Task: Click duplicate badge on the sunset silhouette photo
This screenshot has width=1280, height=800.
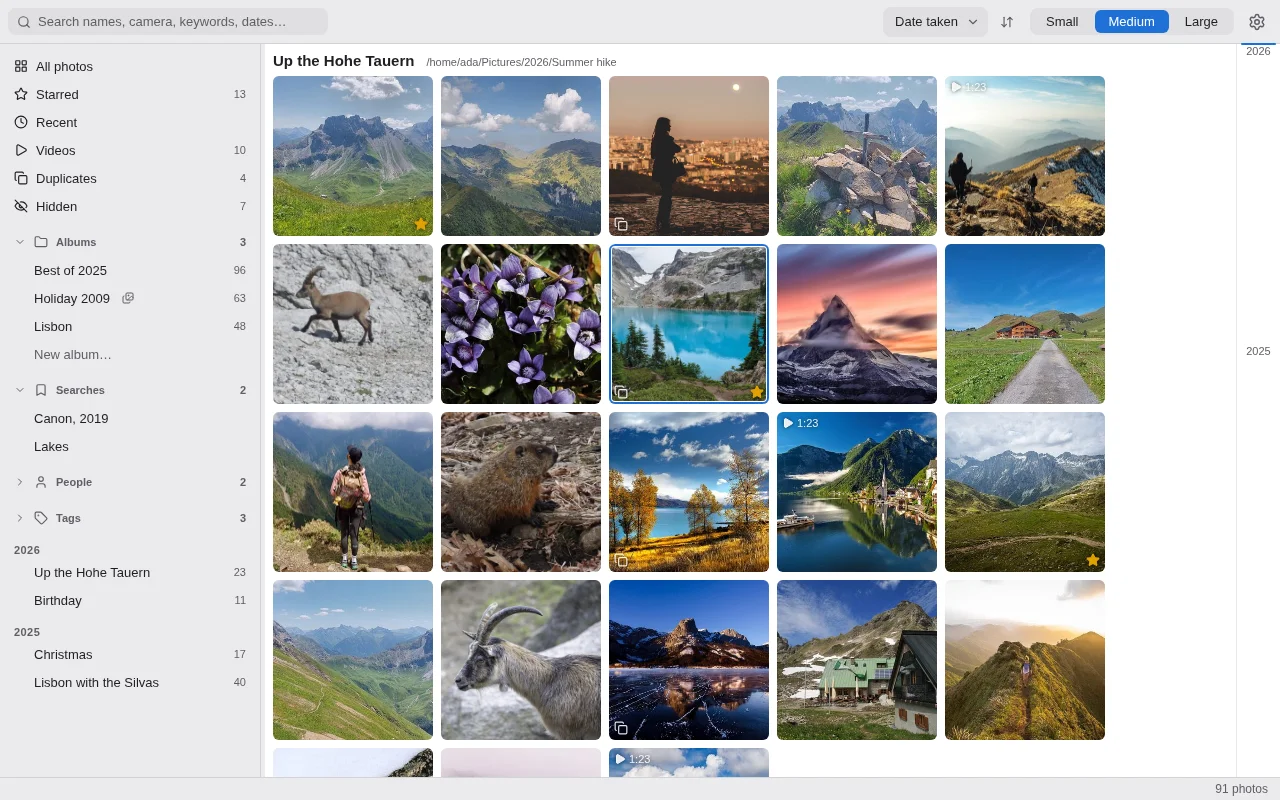Action: (621, 224)
